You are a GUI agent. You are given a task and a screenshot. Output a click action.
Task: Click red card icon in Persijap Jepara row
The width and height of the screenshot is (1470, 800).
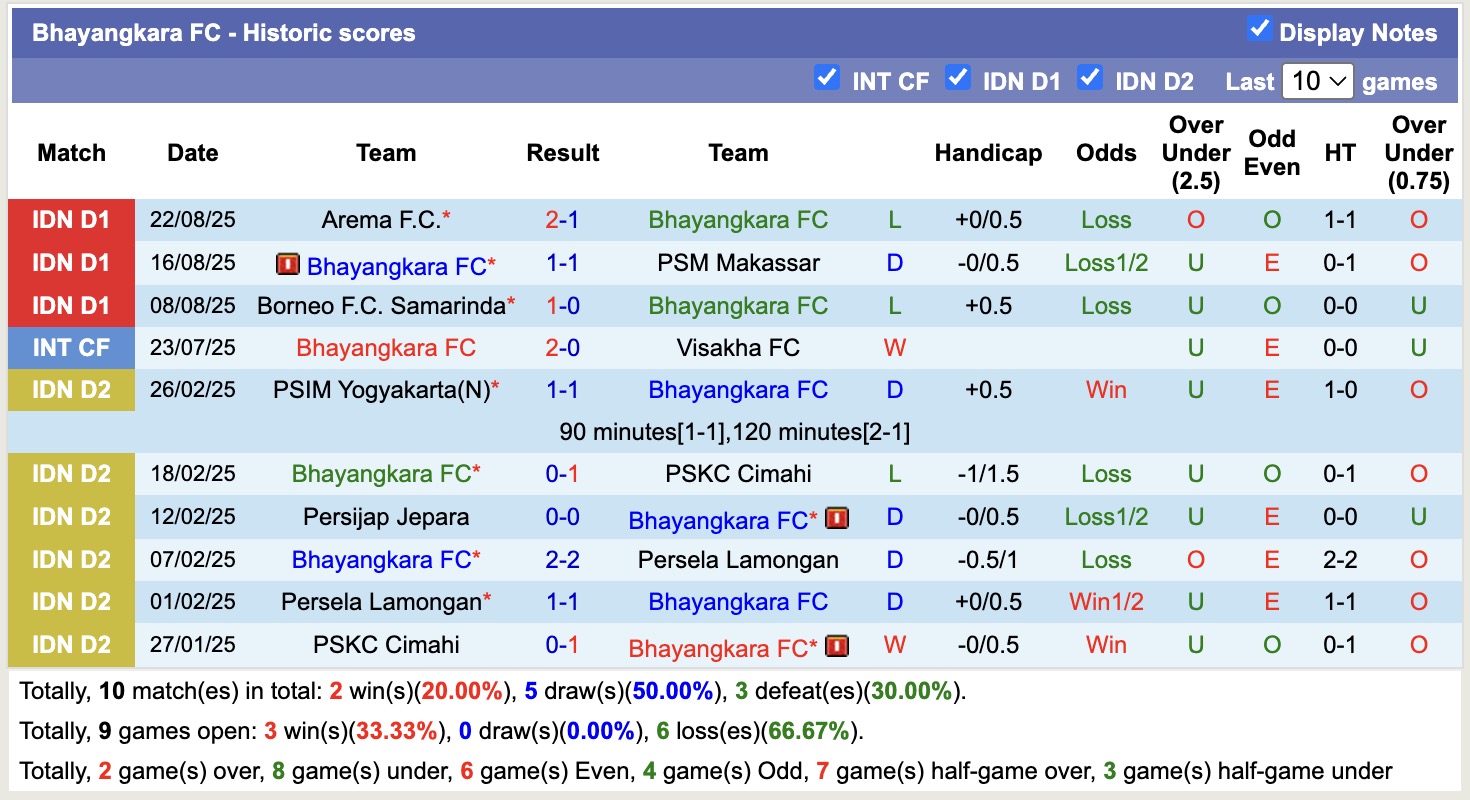837,518
